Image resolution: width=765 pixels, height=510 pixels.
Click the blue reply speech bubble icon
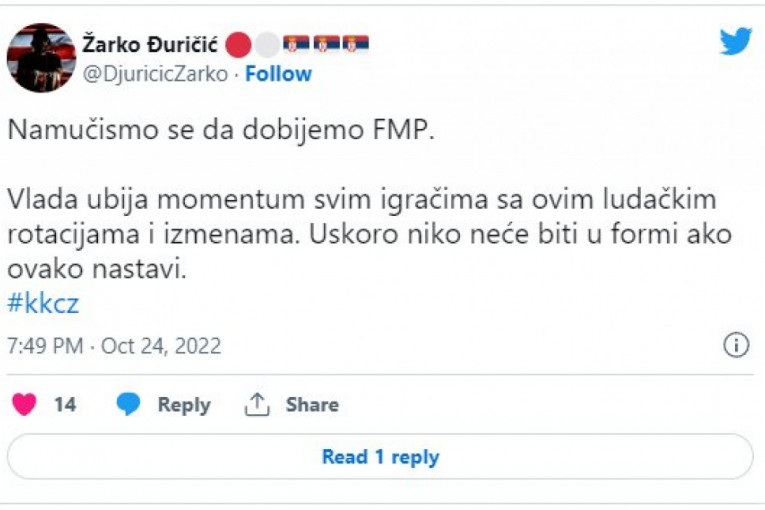click(x=128, y=404)
